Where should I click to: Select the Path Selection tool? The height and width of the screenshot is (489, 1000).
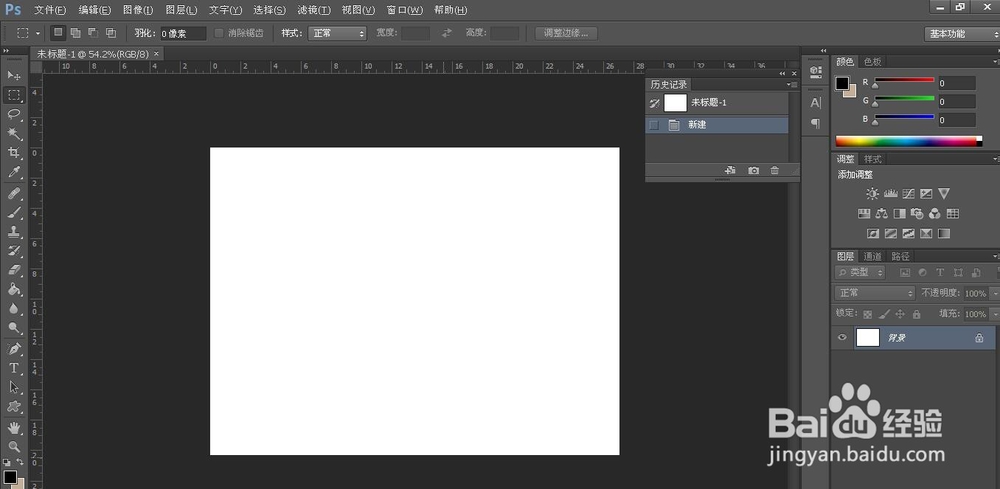coord(13,387)
